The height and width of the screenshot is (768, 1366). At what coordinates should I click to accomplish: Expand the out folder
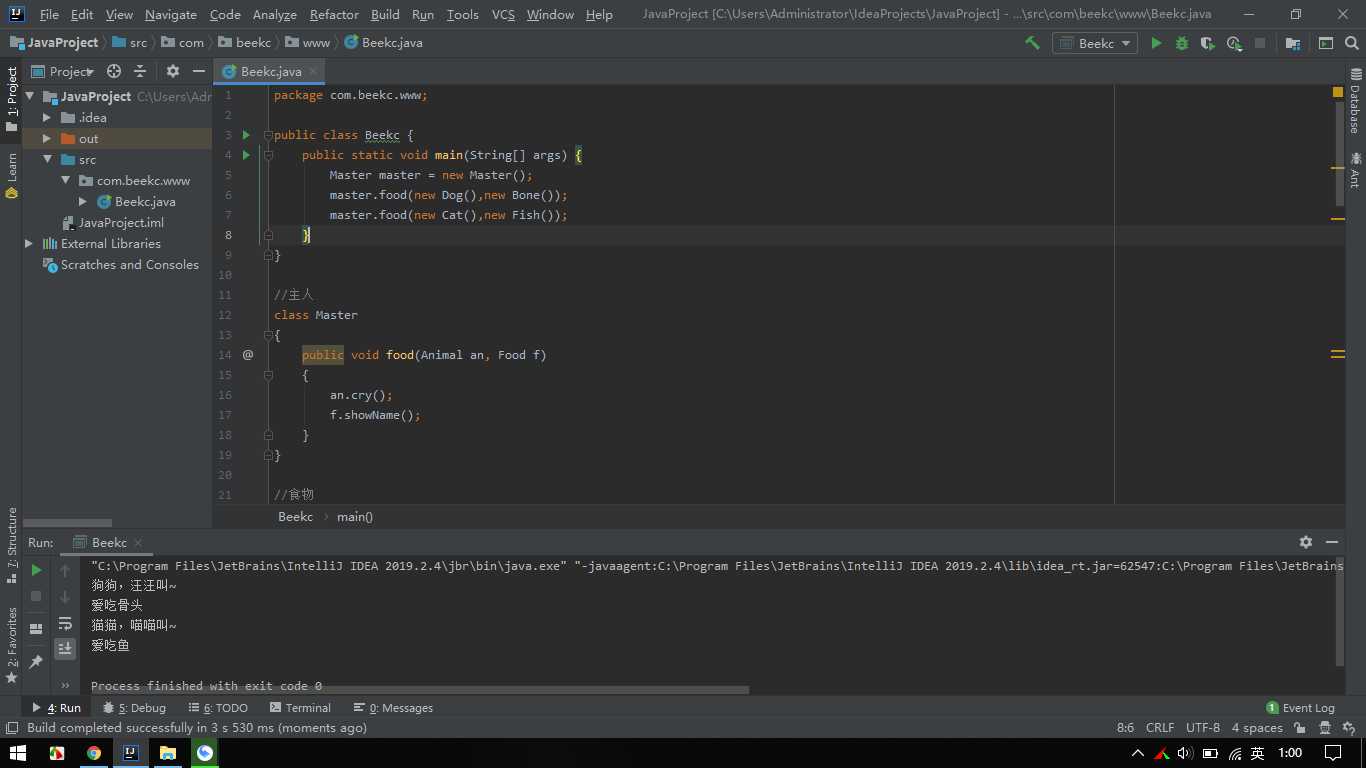point(47,139)
